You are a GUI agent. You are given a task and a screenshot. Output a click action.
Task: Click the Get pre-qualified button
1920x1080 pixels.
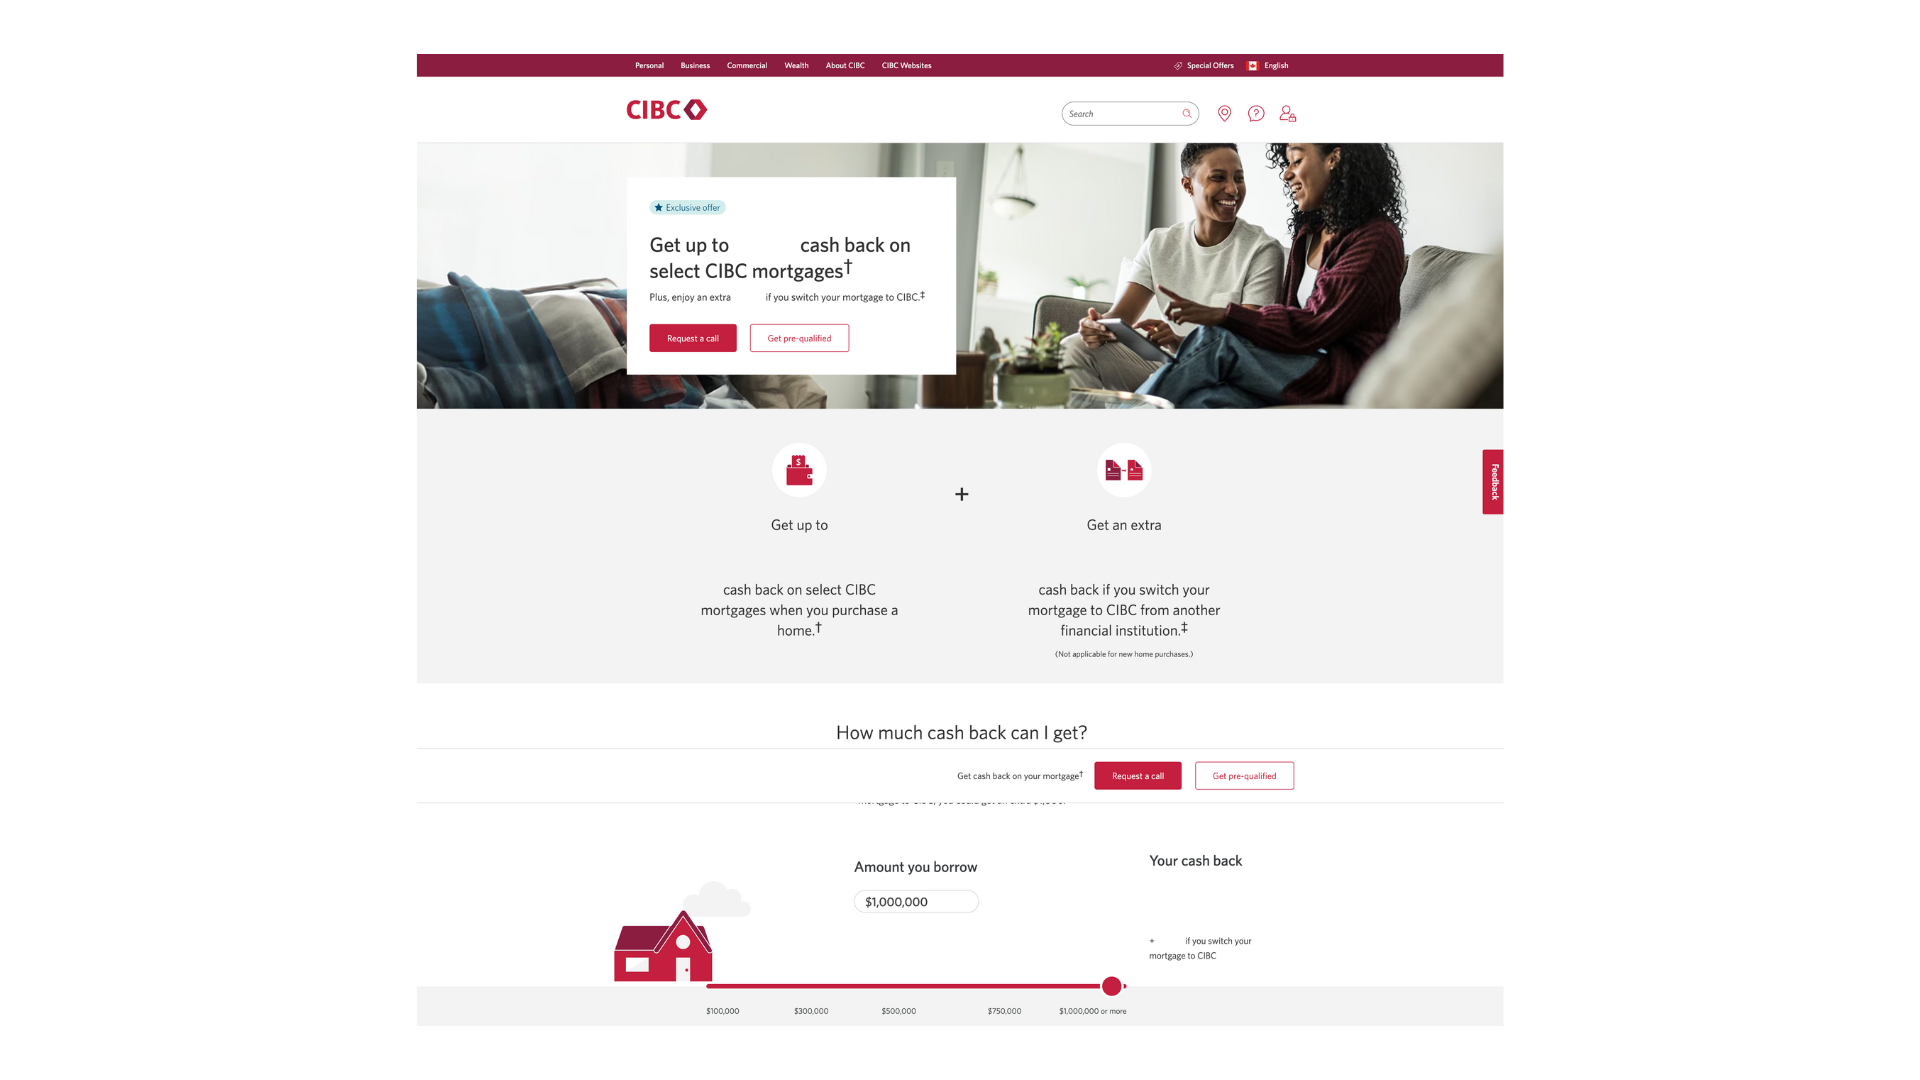pos(799,338)
